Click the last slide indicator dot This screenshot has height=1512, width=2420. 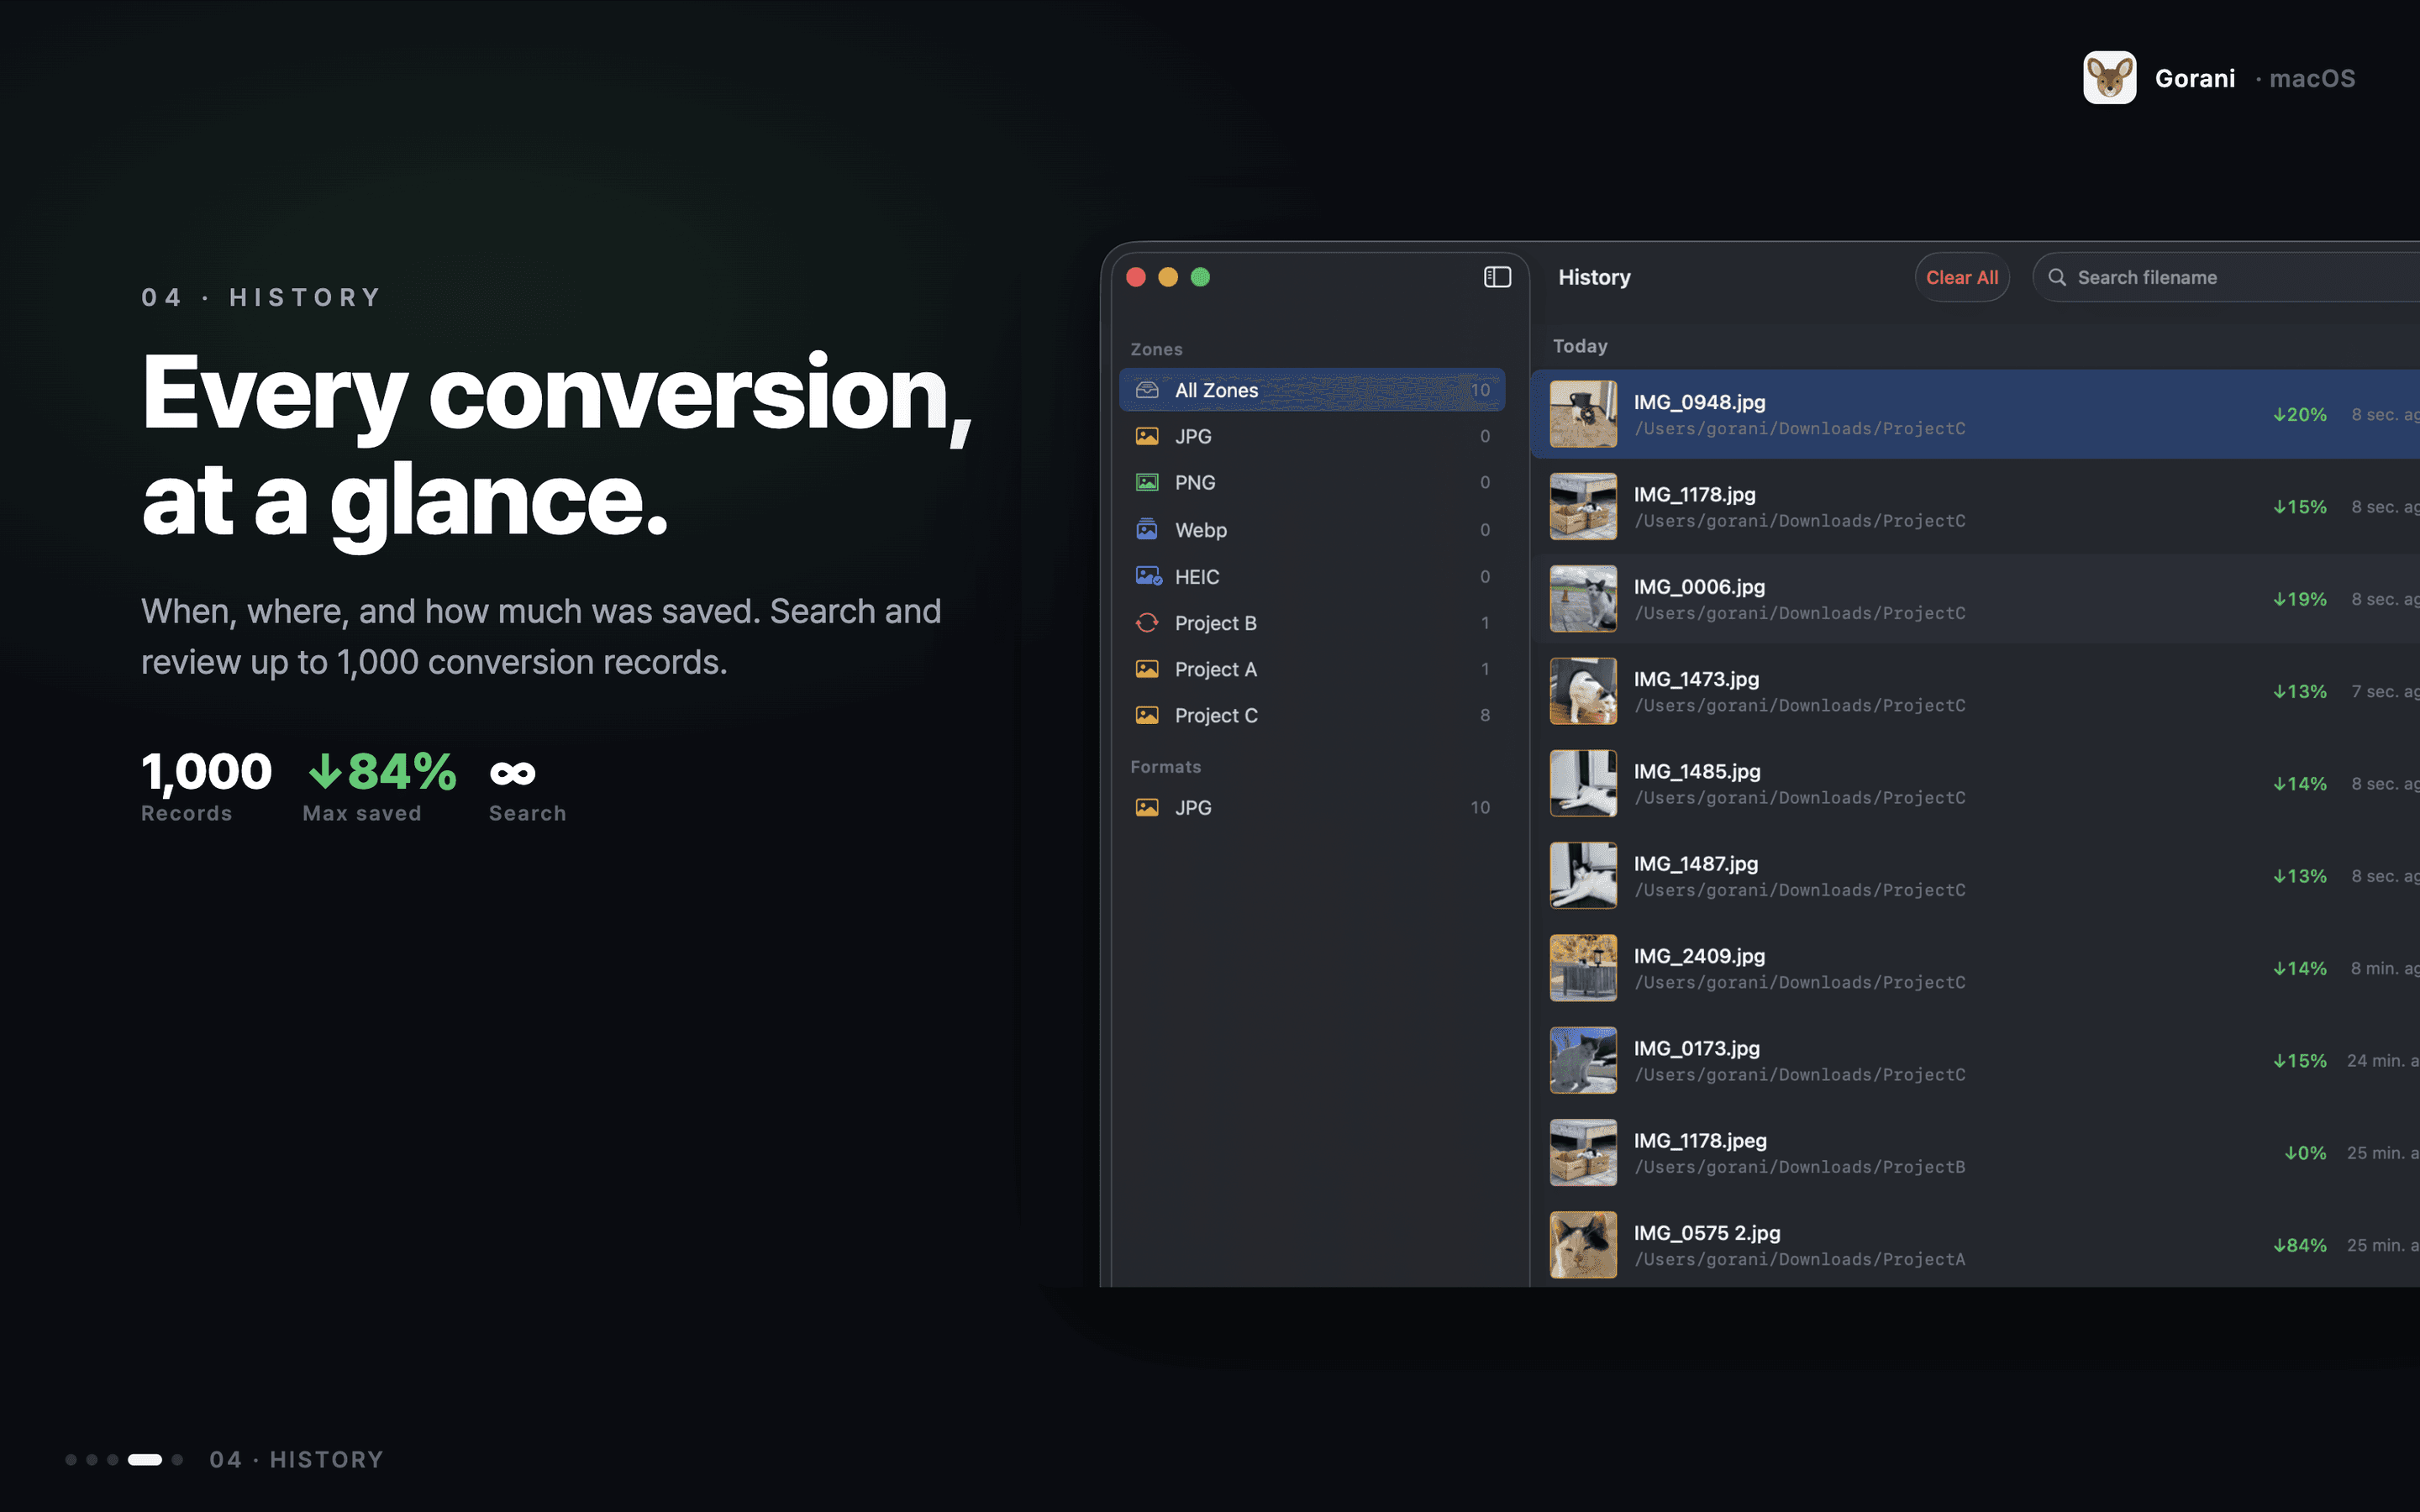pos(178,1459)
